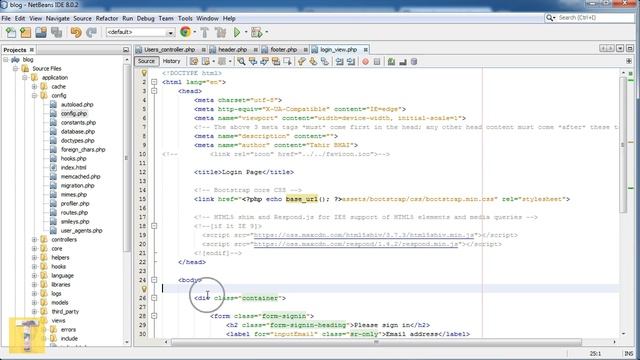Screen dimensions: 640x360
Task: Click the Chrome browser icon in toolbar
Action: click(185, 32)
